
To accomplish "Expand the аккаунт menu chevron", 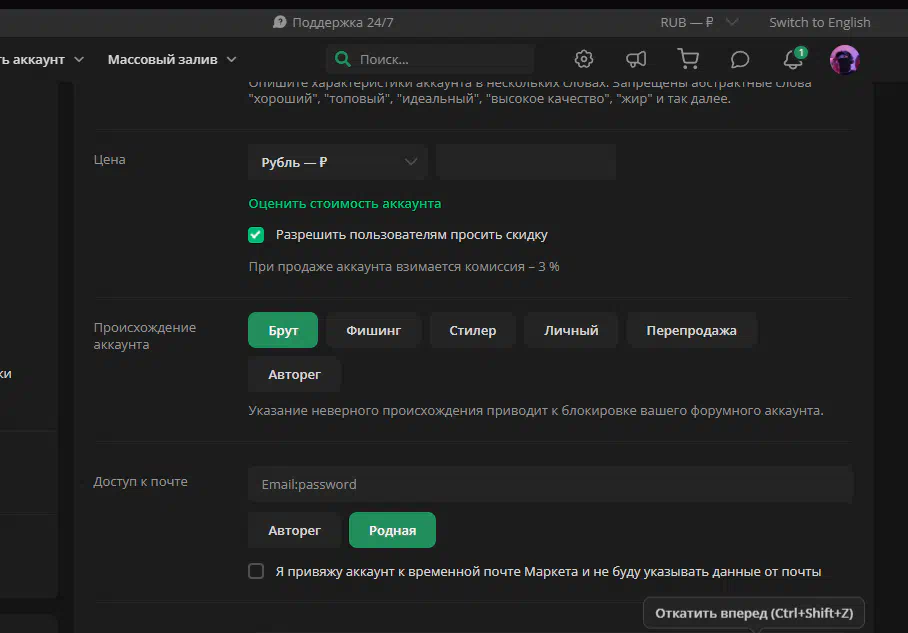I will click(79, 60).
